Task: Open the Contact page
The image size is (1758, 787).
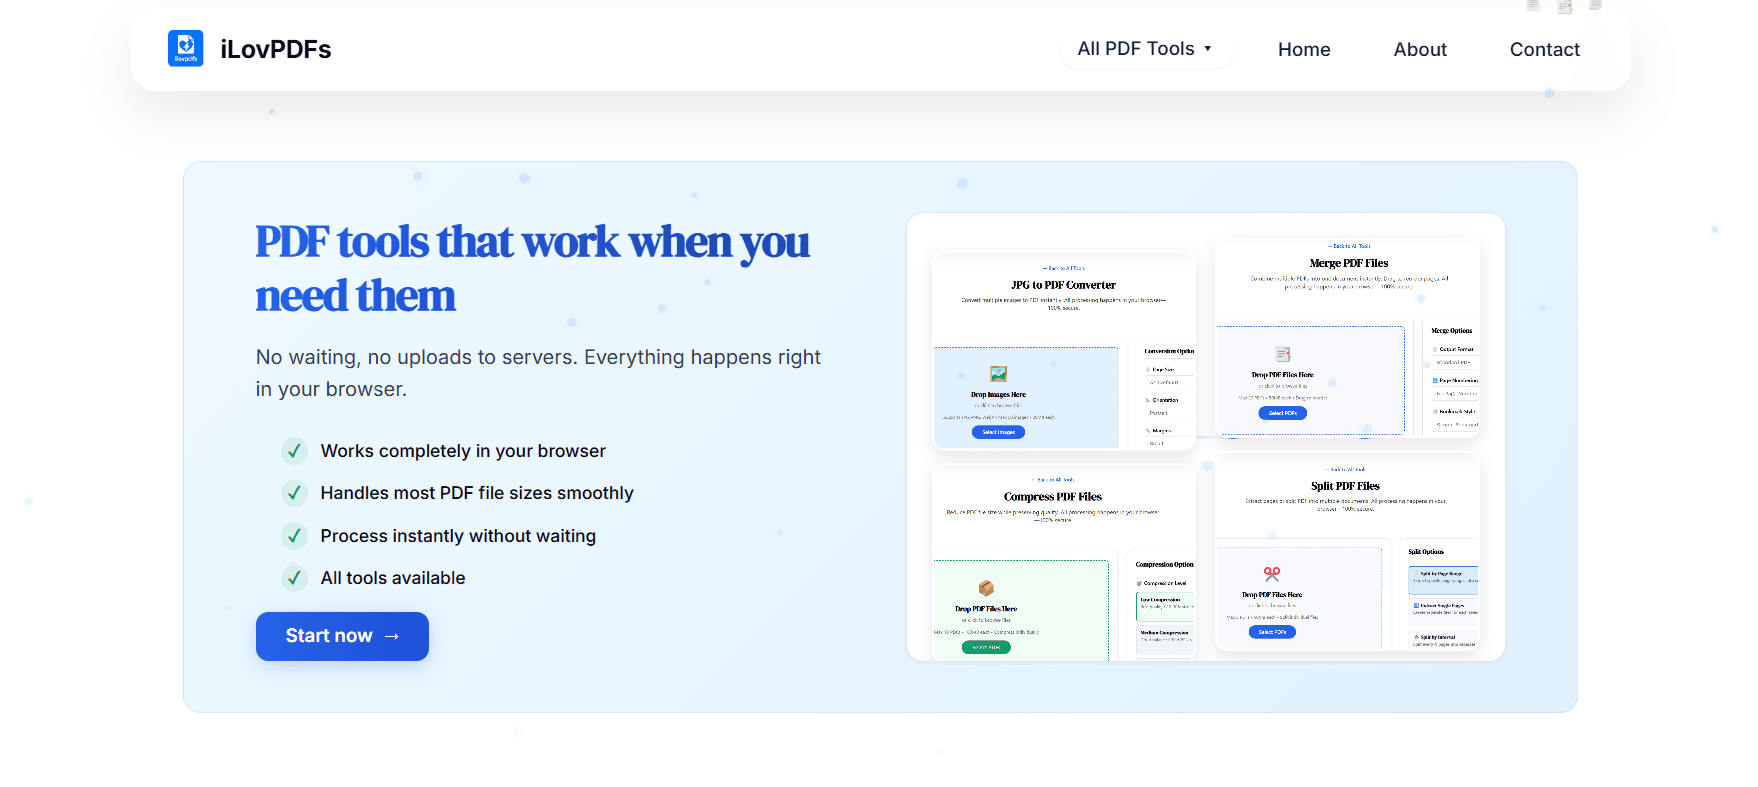Action: click(x=1544, y=50)
